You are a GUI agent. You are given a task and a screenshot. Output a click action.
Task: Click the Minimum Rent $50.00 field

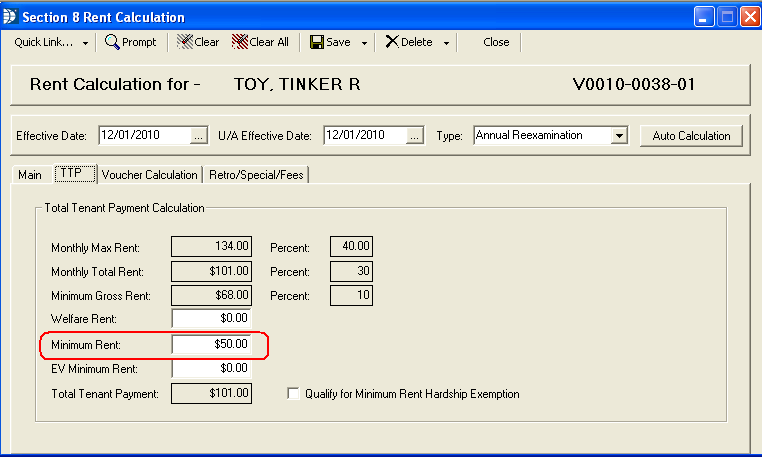click(211, 344)
